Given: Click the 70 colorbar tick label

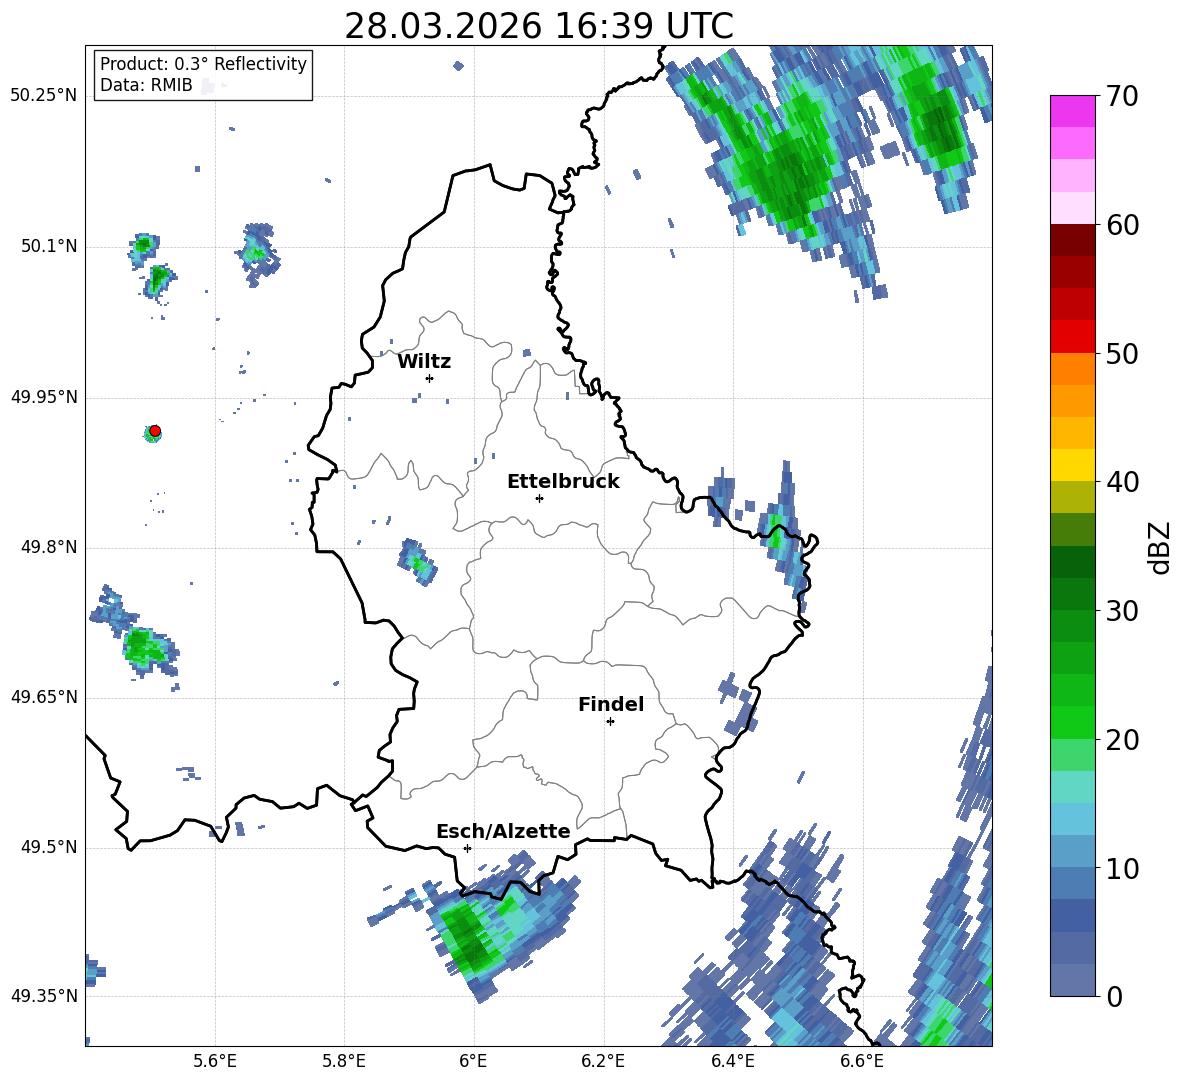Looking at the screenshot, I should pyautogui.click(x=1121, y=97).
